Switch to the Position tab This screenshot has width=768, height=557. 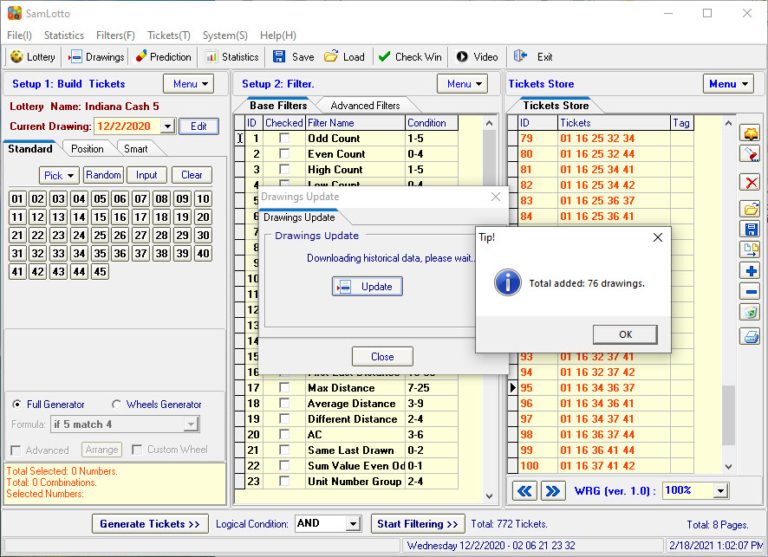pos(87,149)
